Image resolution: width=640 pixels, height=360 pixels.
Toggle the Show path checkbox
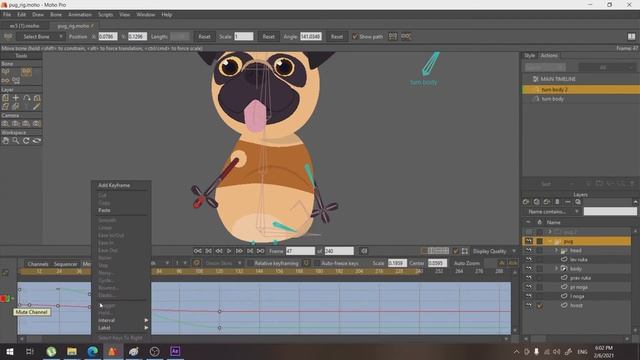click(355, 36)
